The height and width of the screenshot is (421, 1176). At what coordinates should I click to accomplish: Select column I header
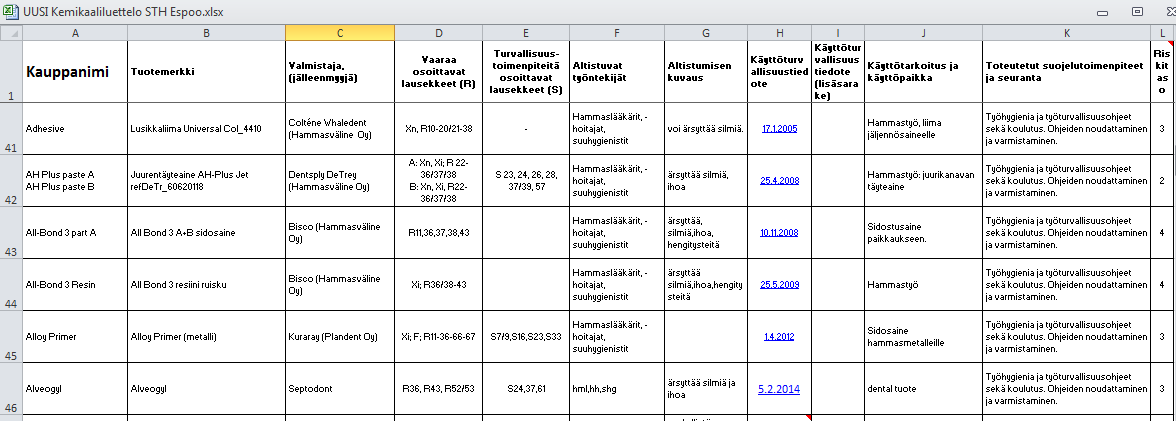click(x=838, y=32)
